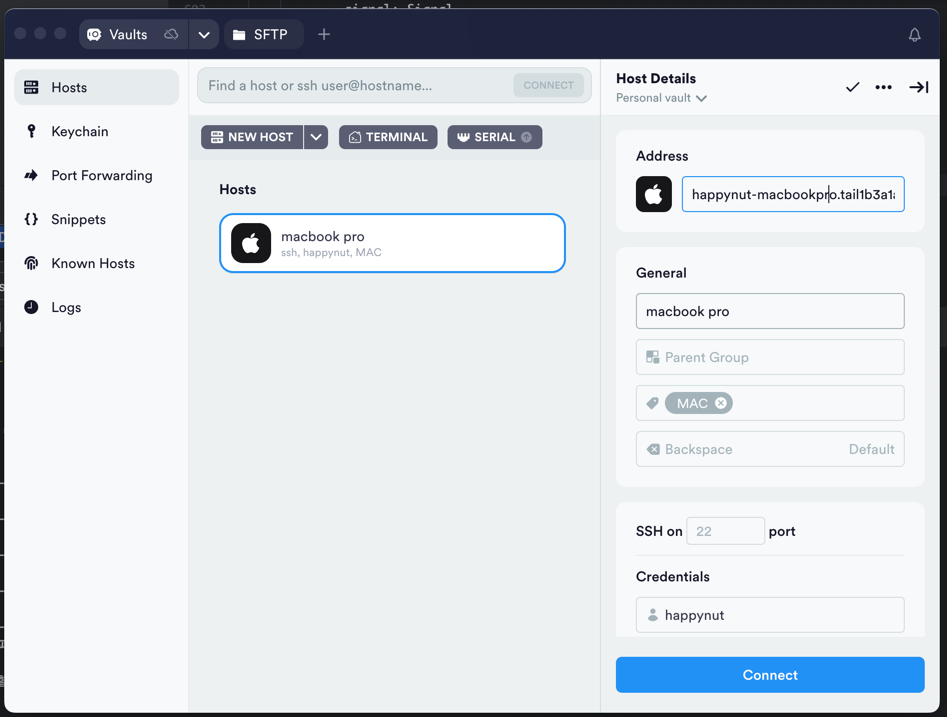The width and height of the screenshot is (947, 717).
Task: Go to Port Forwarding in sidebar
Action: click(x=101, y=175)
